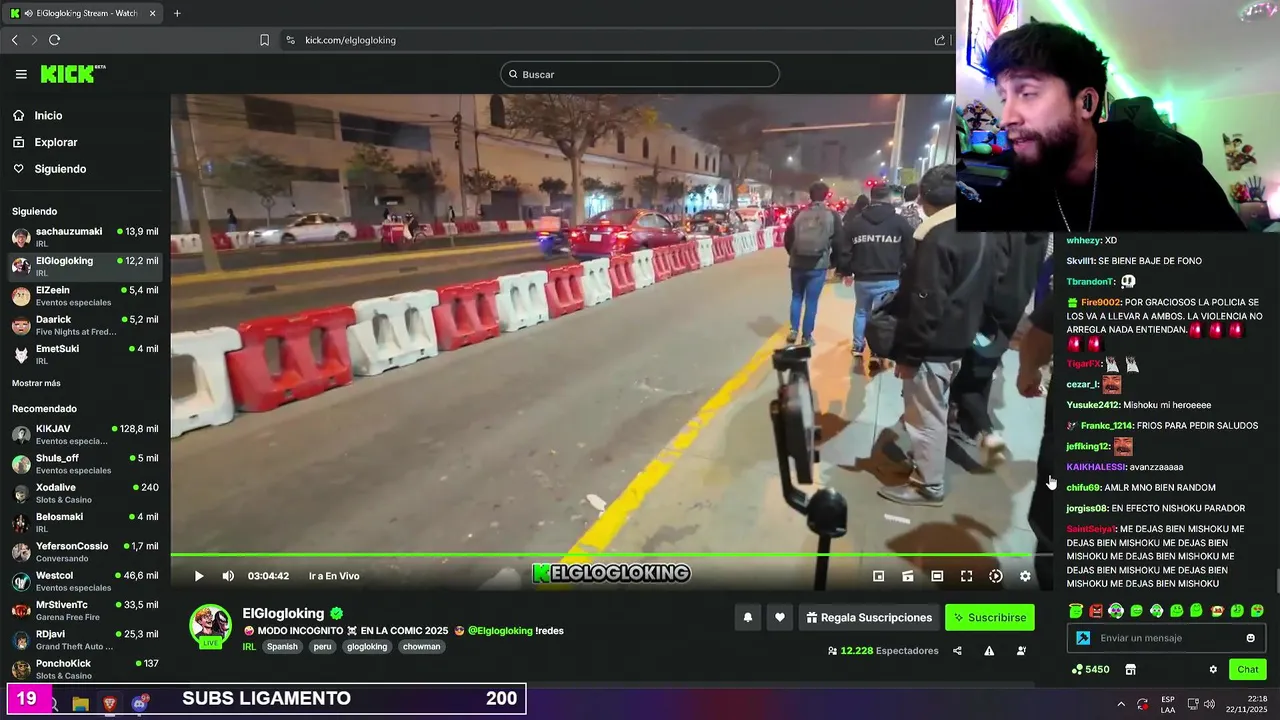Click the bookmark icon in the address bar

(264, 40)
